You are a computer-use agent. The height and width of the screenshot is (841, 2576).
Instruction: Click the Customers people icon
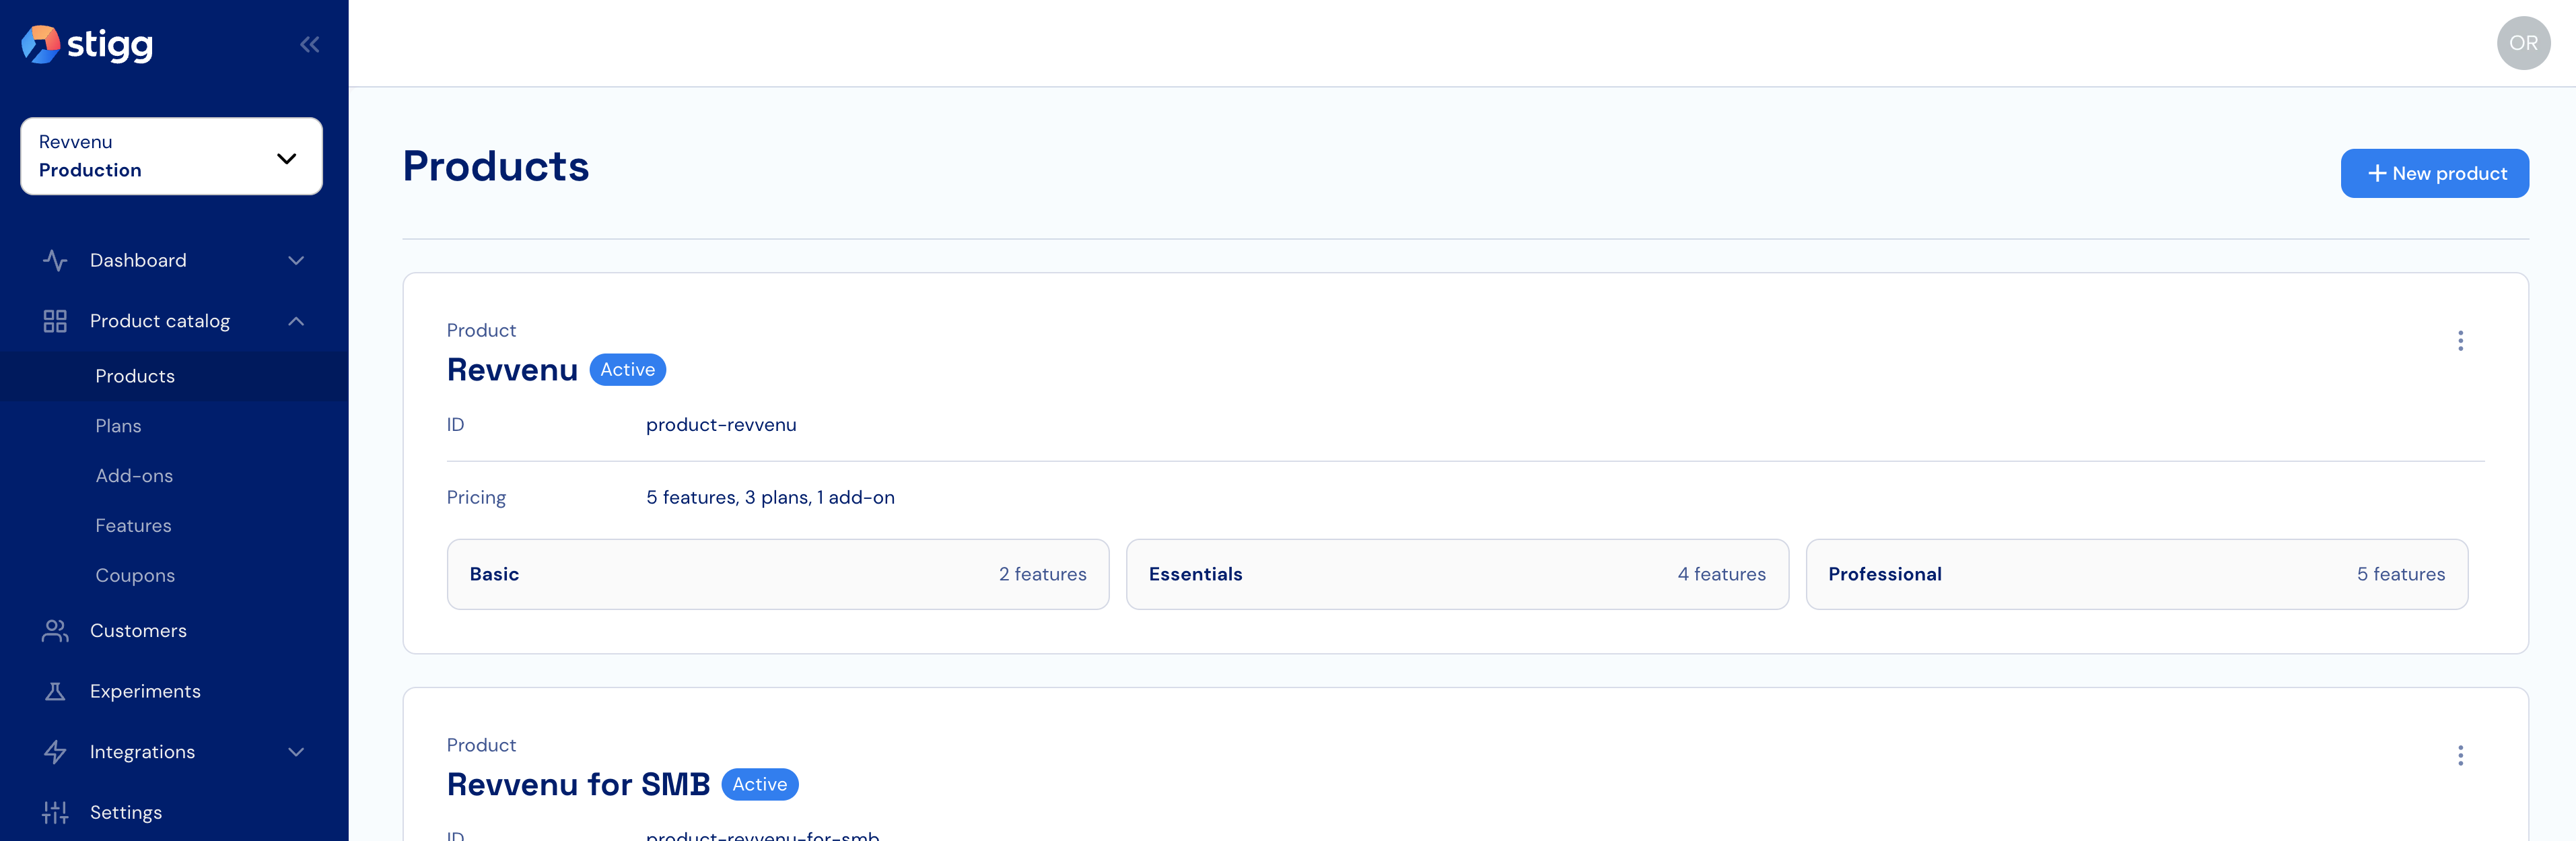click(x=55, y=631)
